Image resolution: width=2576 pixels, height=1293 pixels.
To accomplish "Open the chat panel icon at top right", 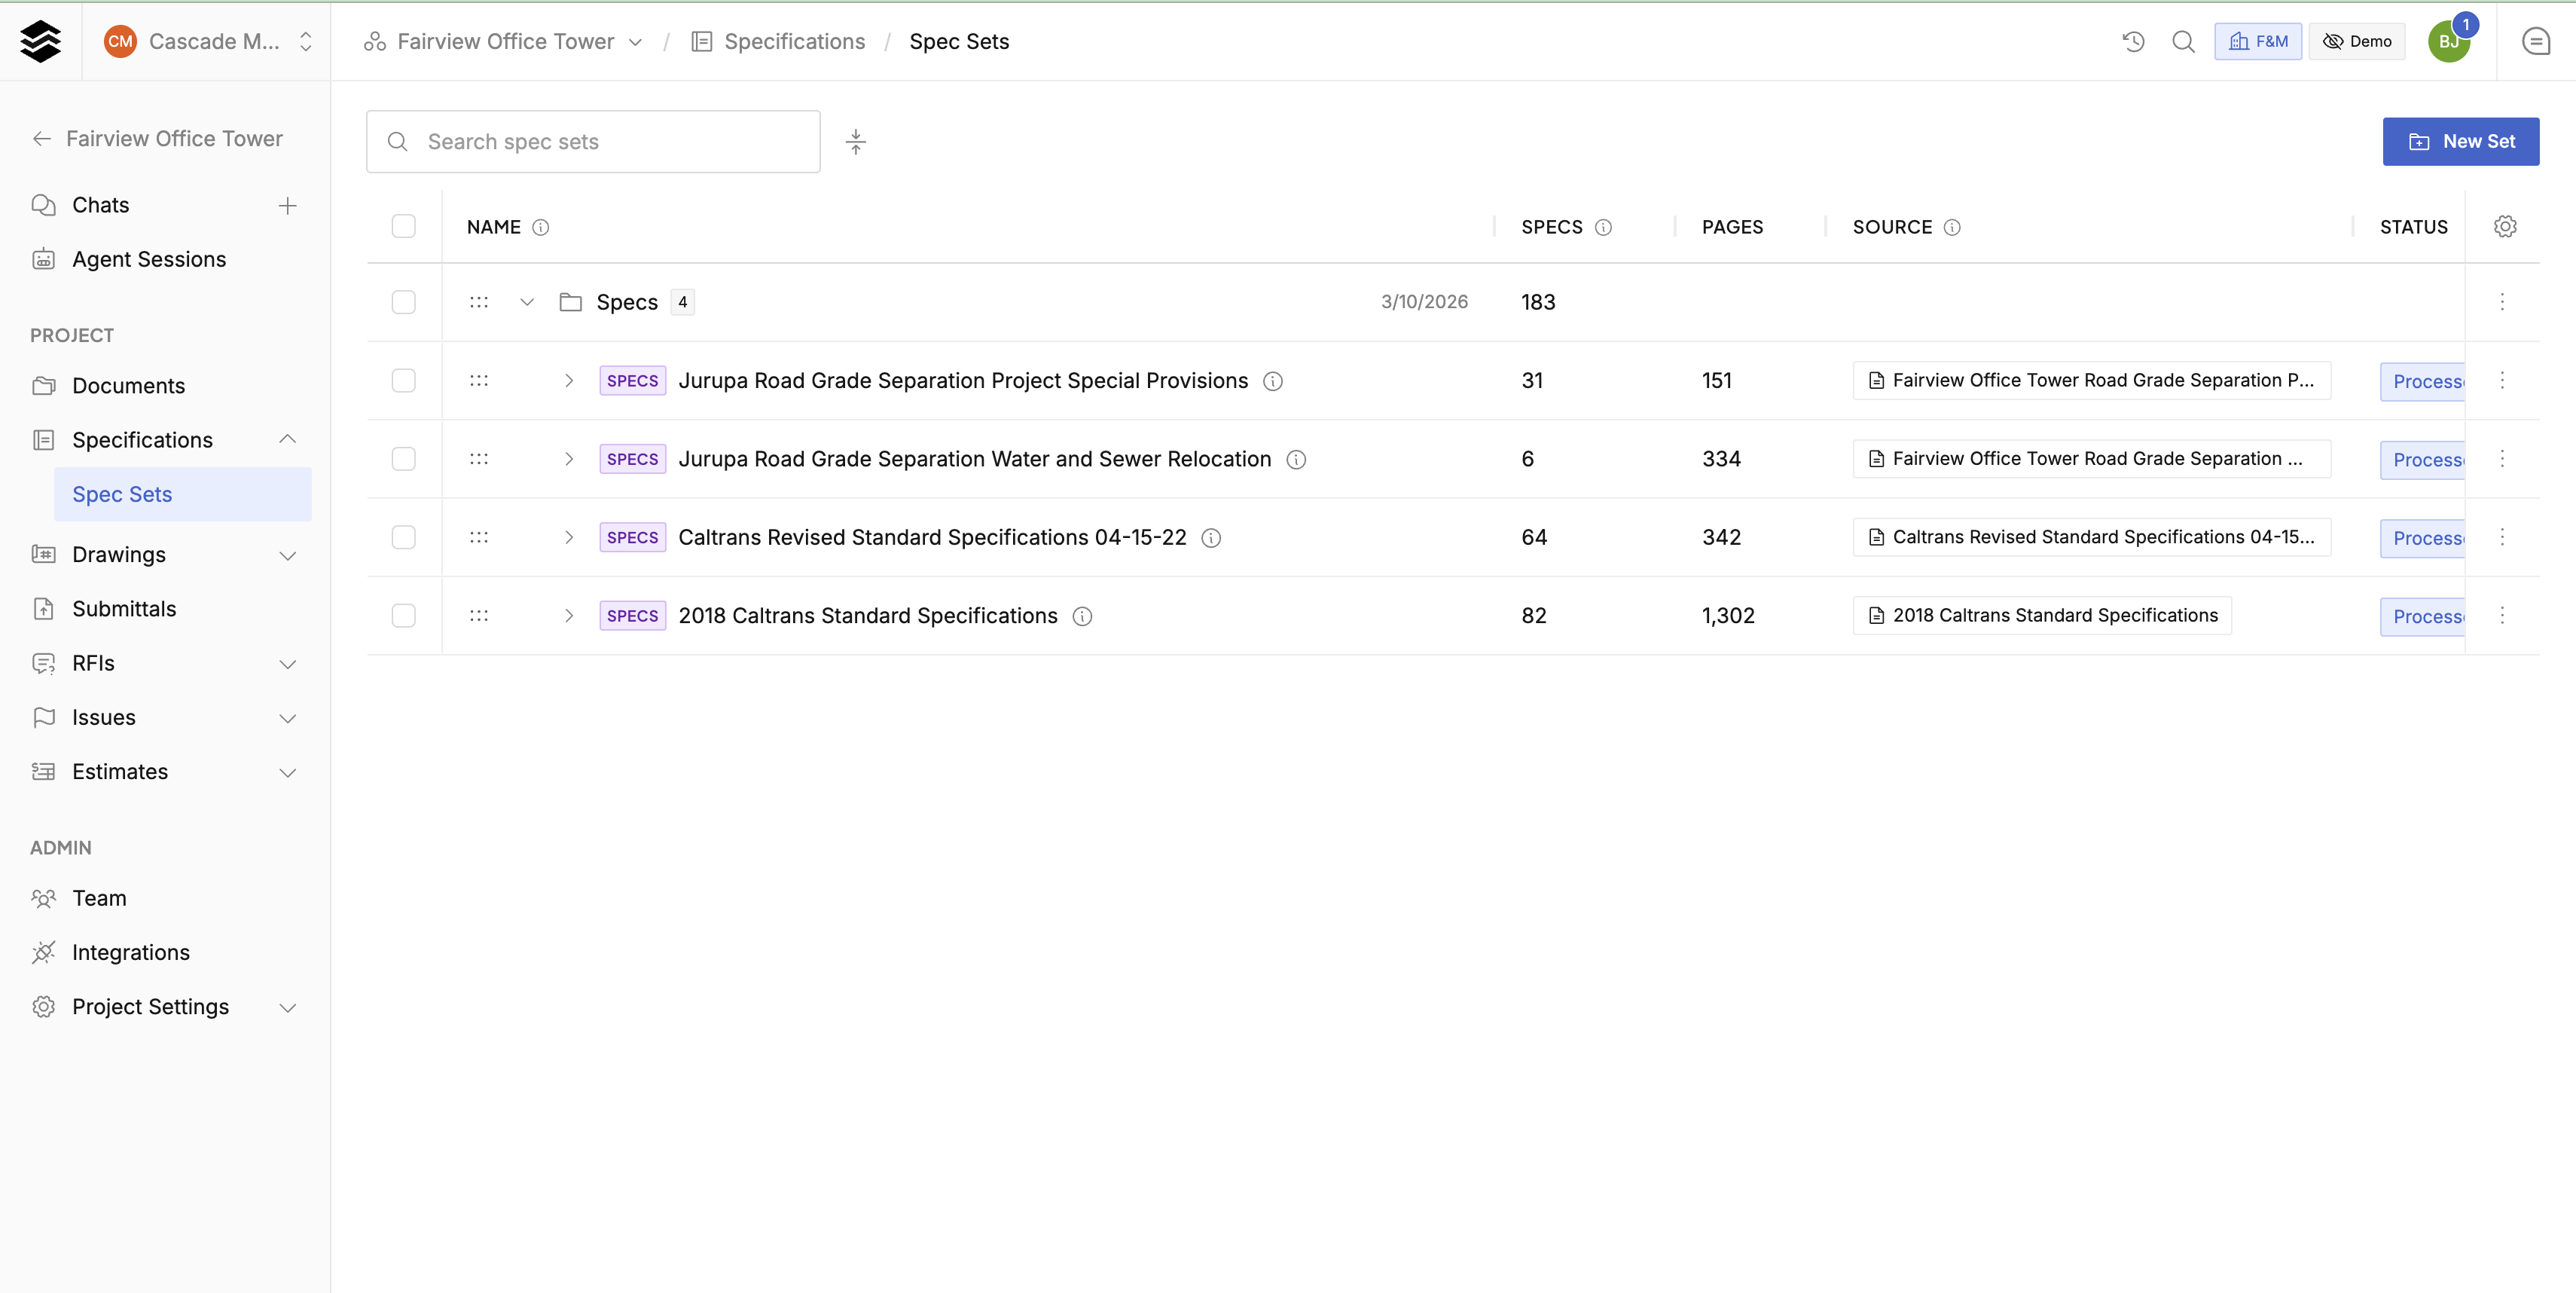I will 2536,41.
